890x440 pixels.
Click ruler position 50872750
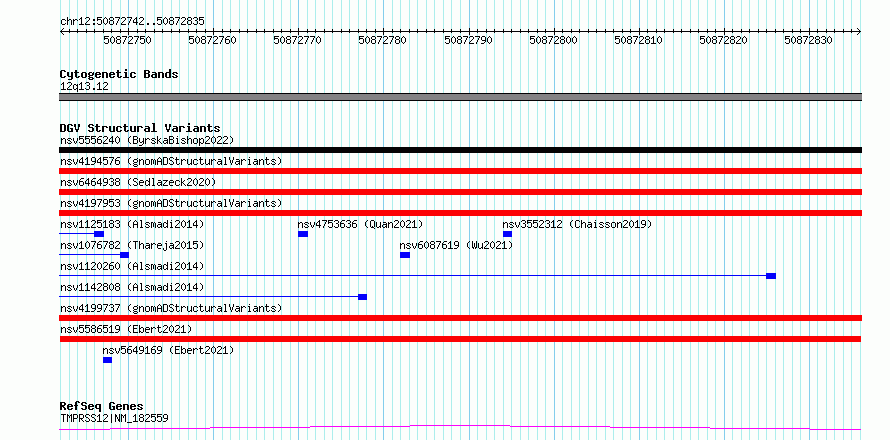point(127,40)
